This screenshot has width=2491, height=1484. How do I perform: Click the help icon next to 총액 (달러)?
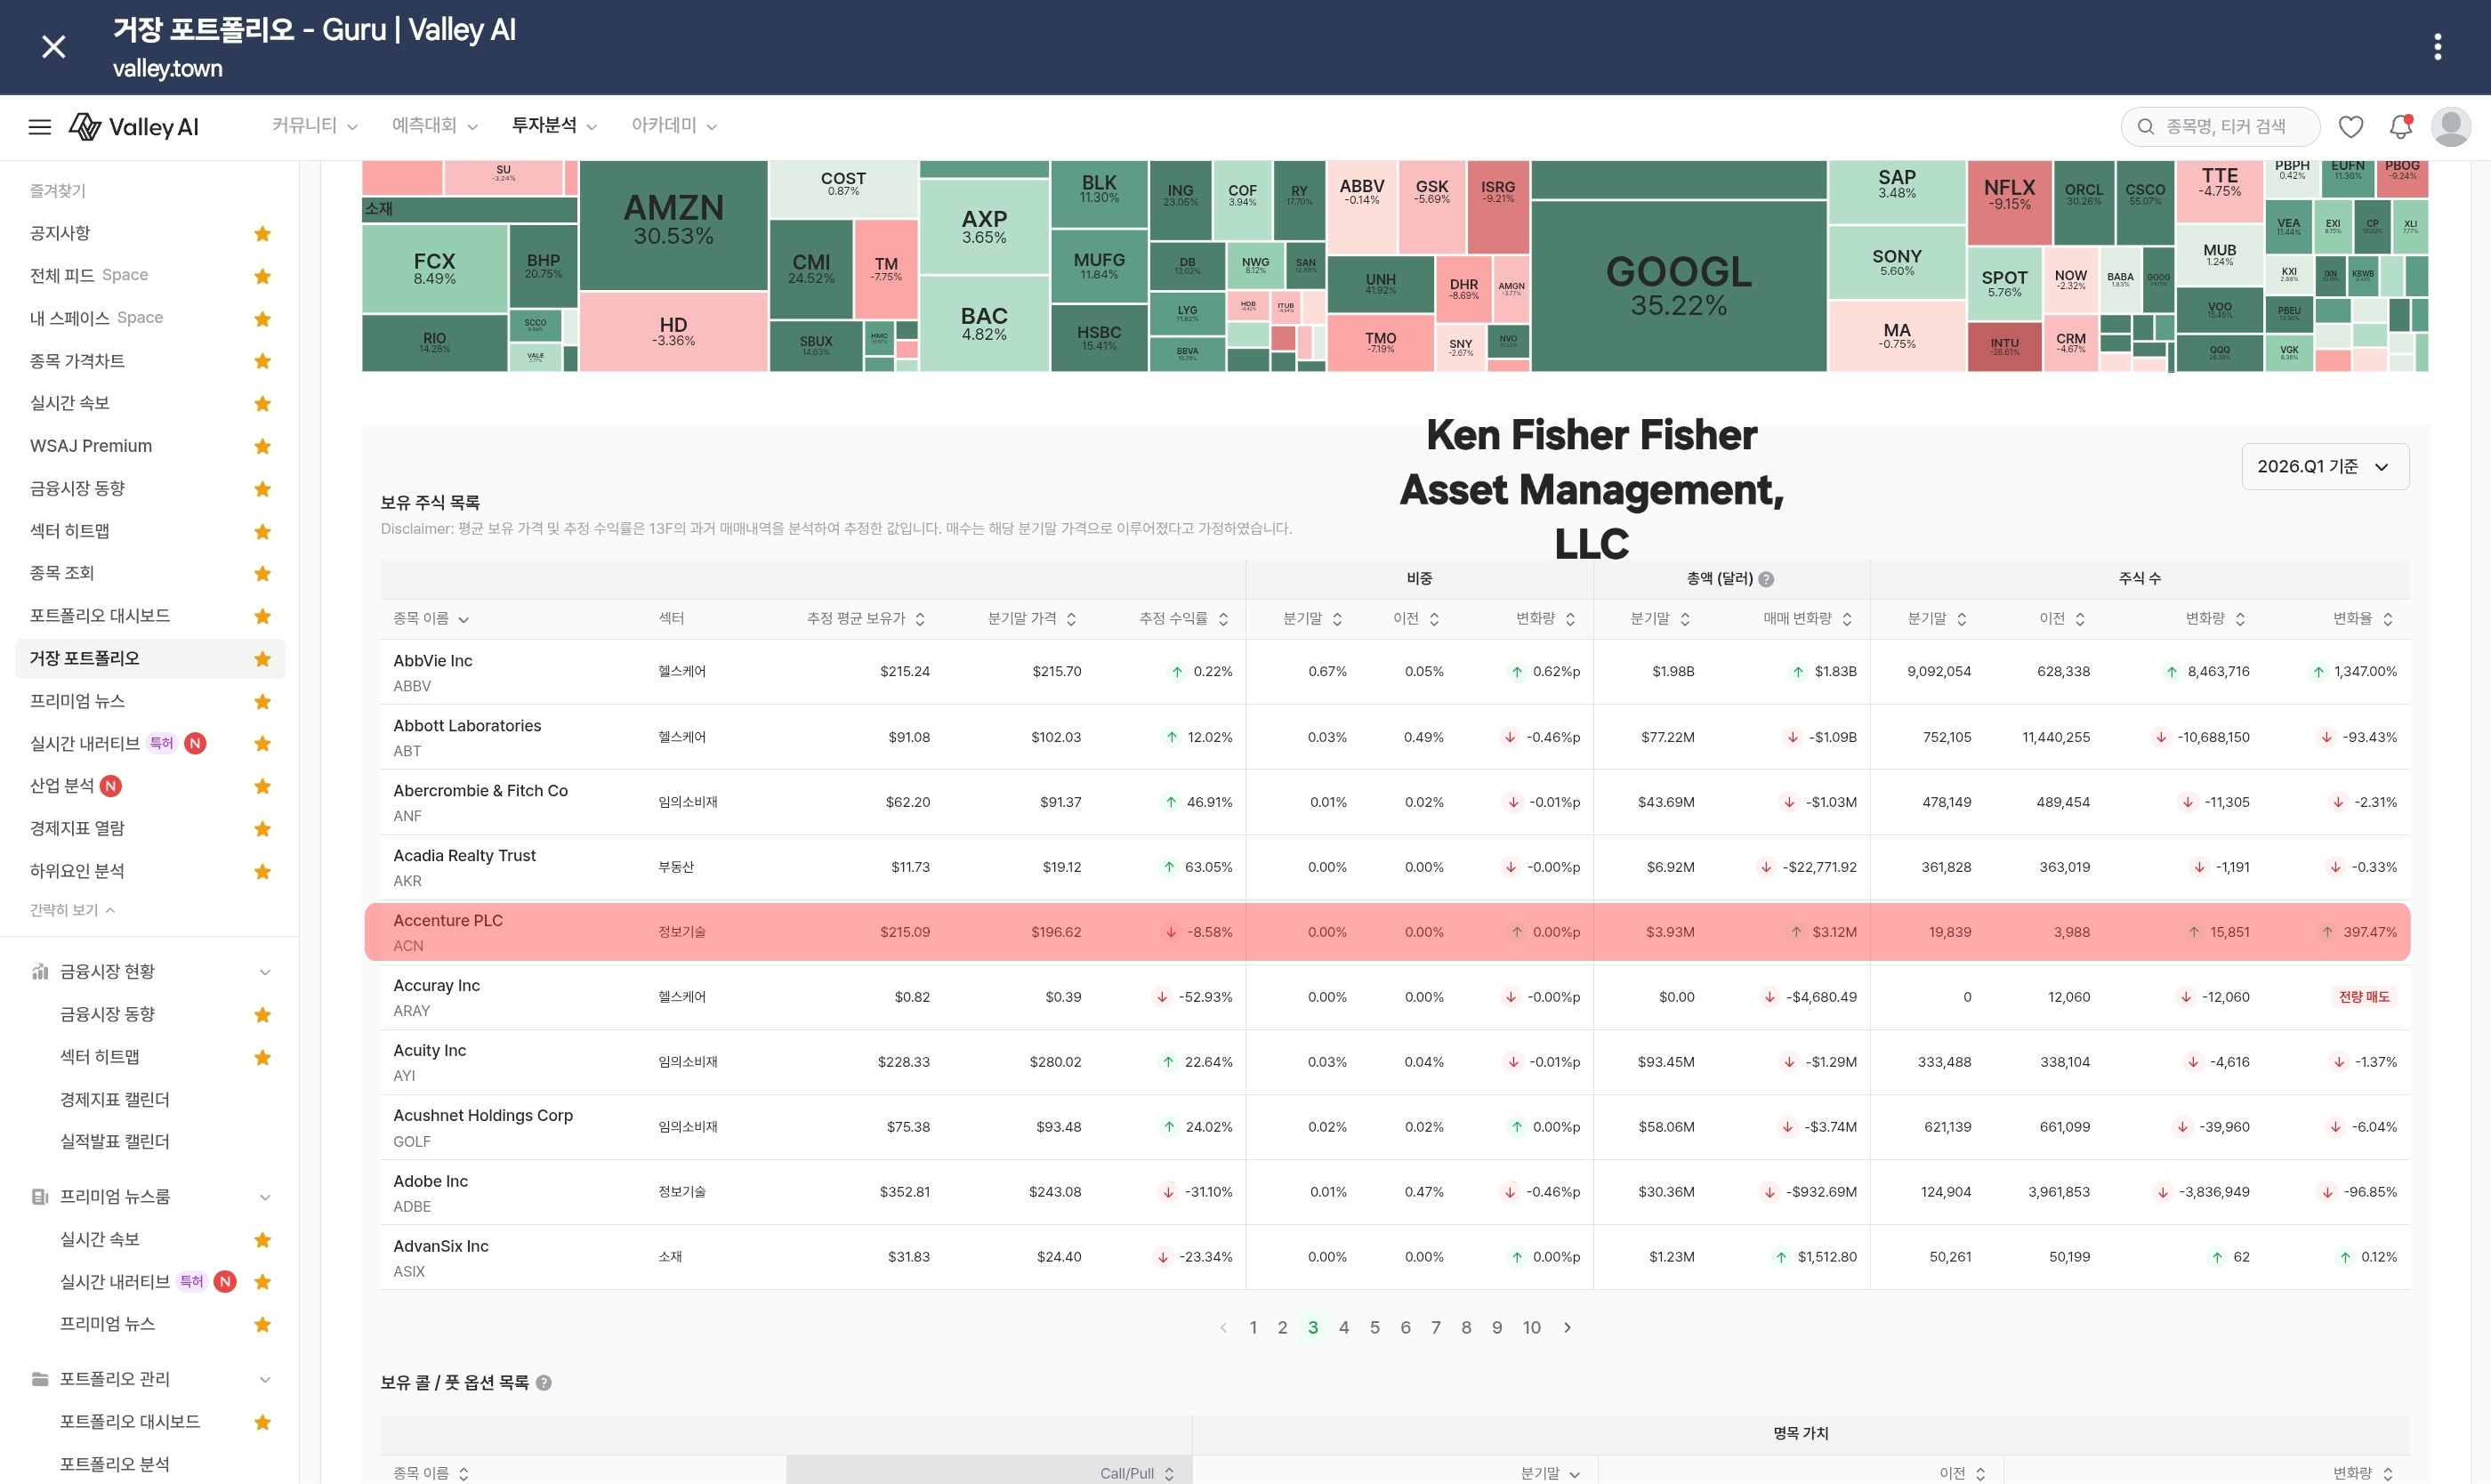point(1766,579)
